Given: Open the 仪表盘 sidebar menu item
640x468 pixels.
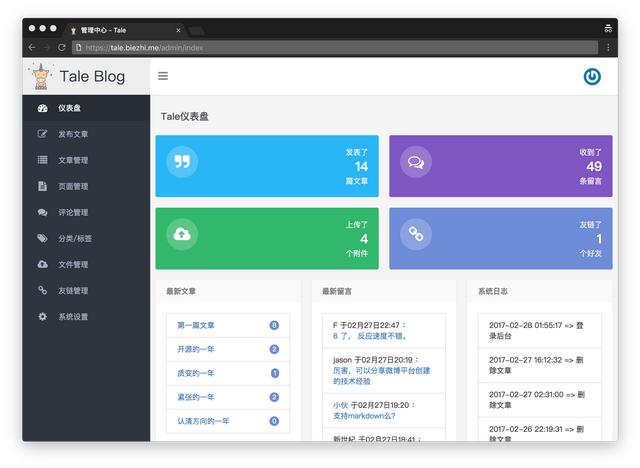Looking at the screenshot, I should pos(86,108).
